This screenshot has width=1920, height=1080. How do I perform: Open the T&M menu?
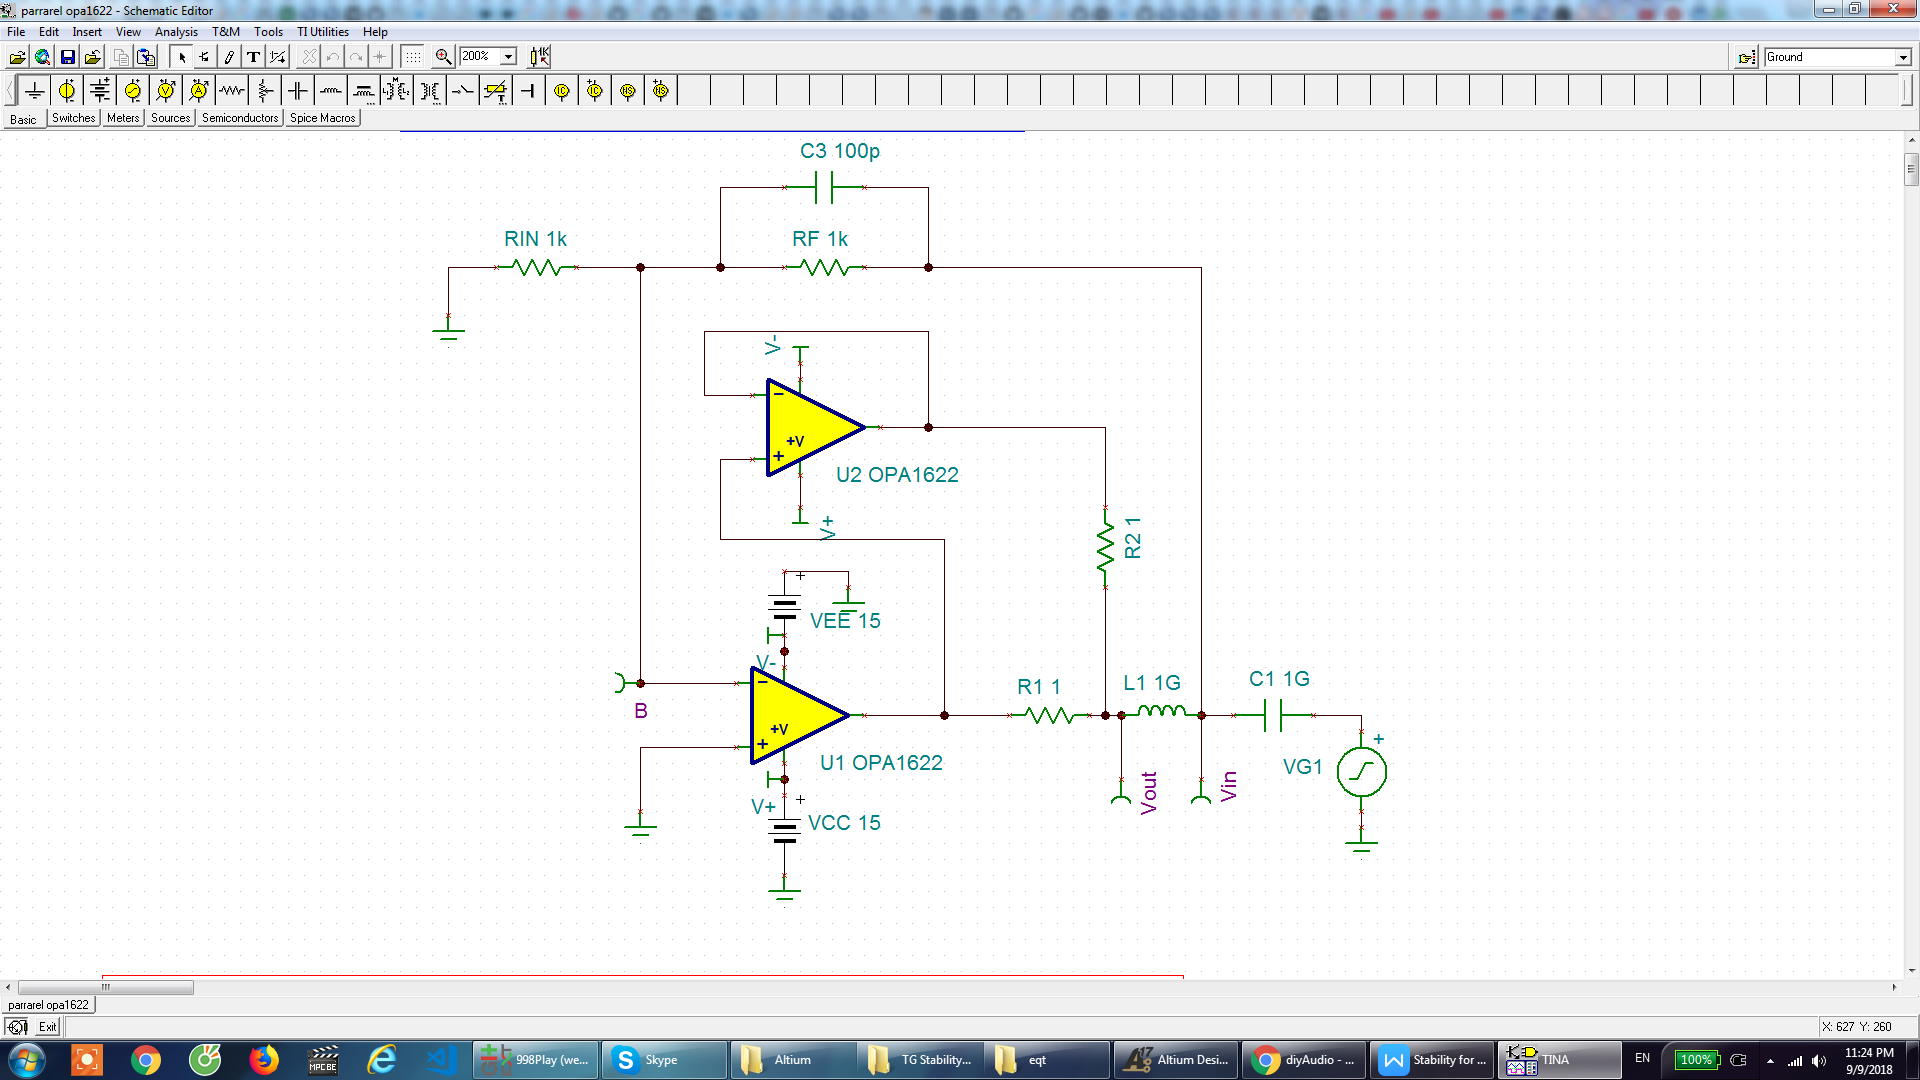point(226,32)
